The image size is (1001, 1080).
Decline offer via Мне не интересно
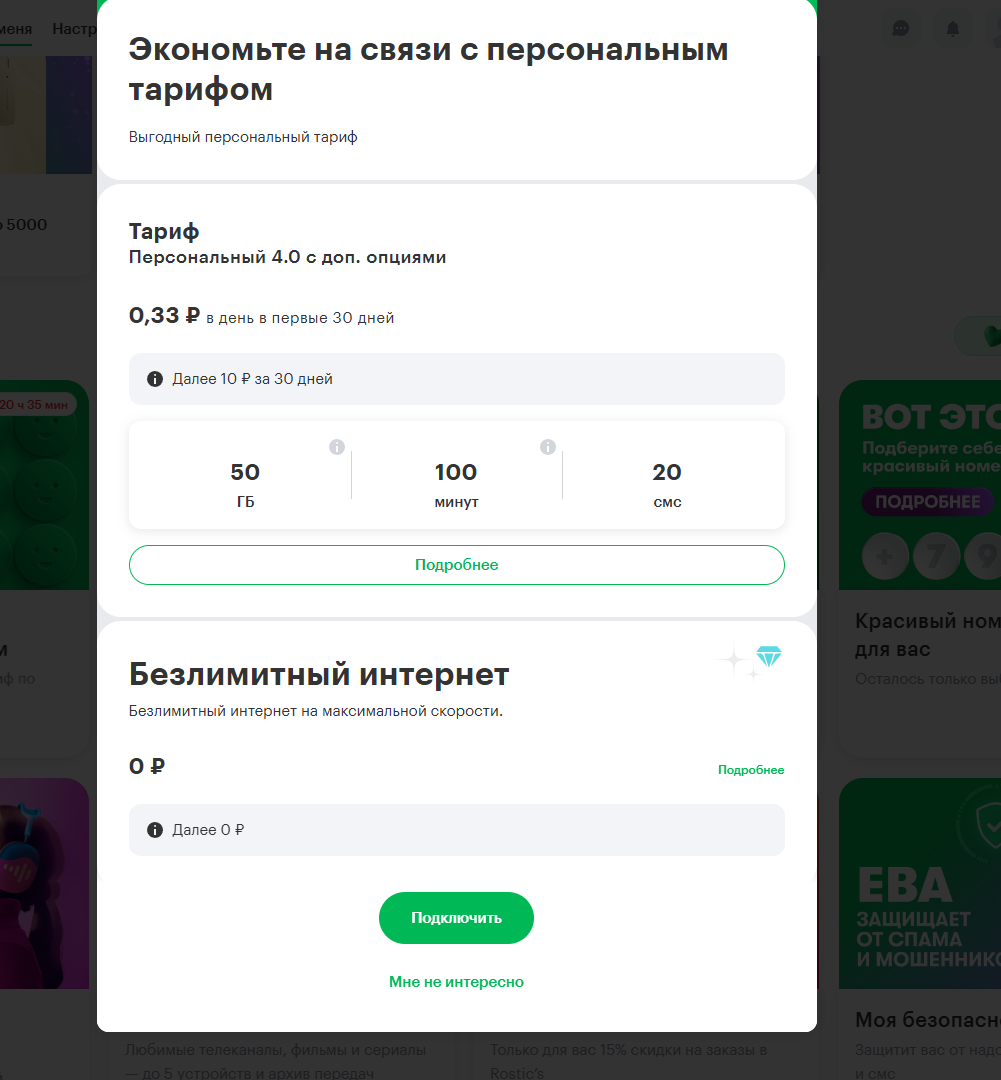point(456,982)
